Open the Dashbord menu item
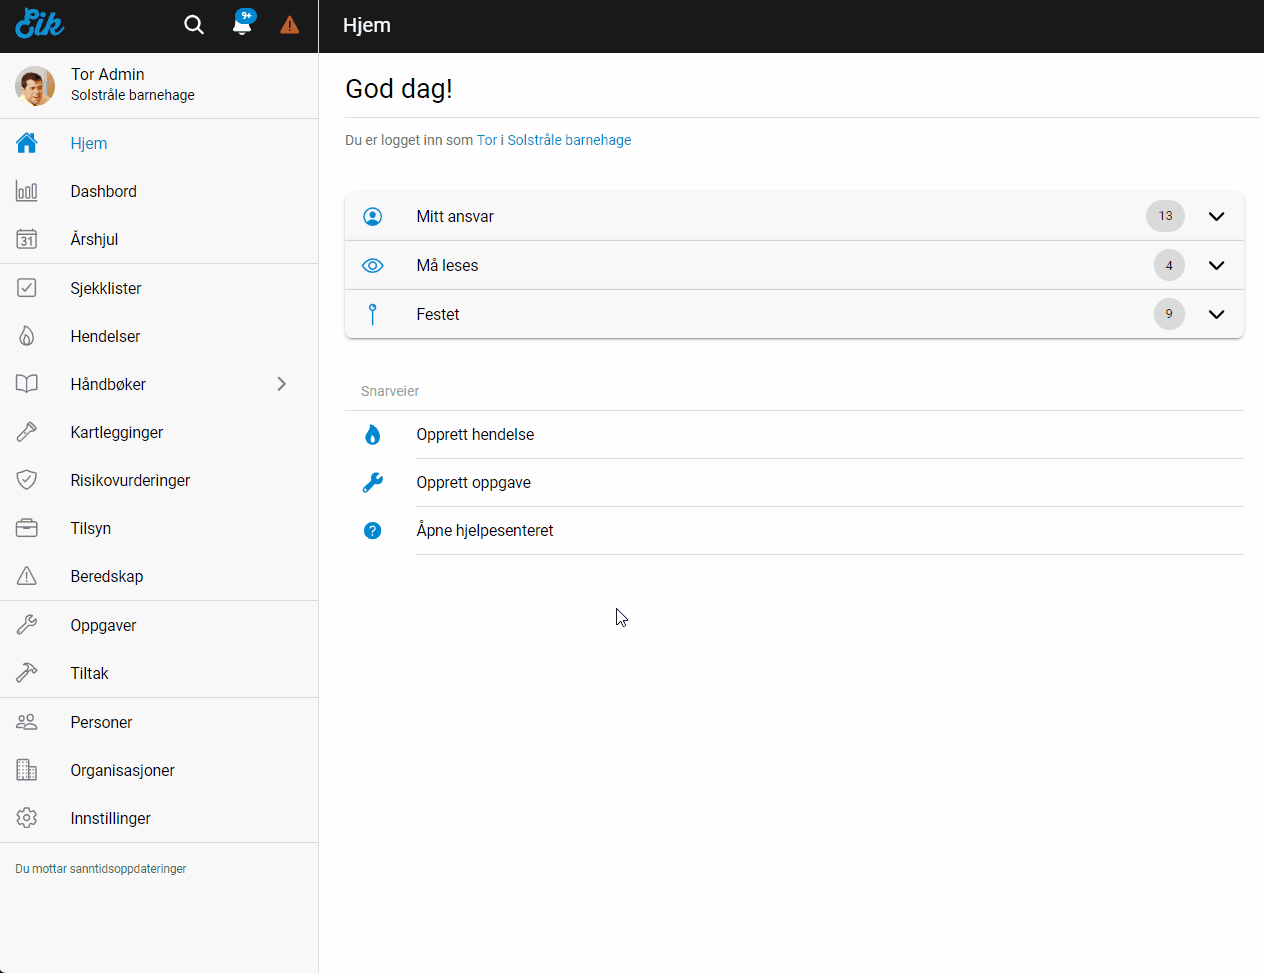 click(x=103, y=191)
